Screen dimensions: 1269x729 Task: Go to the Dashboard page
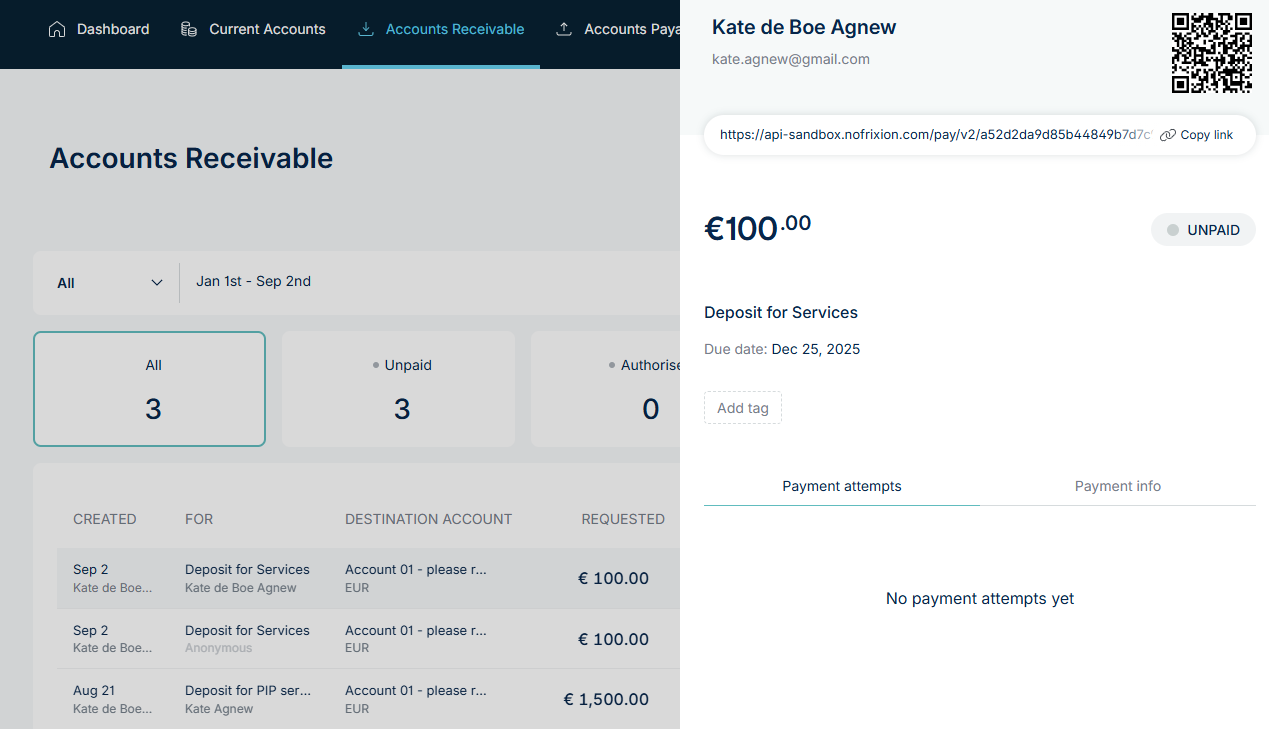tap(112, 29)
